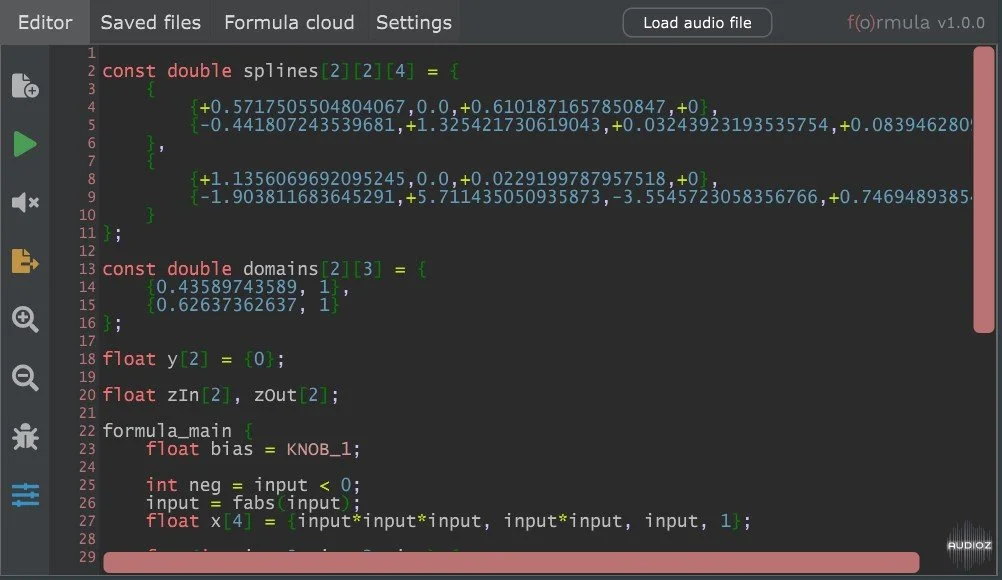Click '+0.5717505504804067' on line 4
Screen dimensions: 1002x580
[302, 106]
